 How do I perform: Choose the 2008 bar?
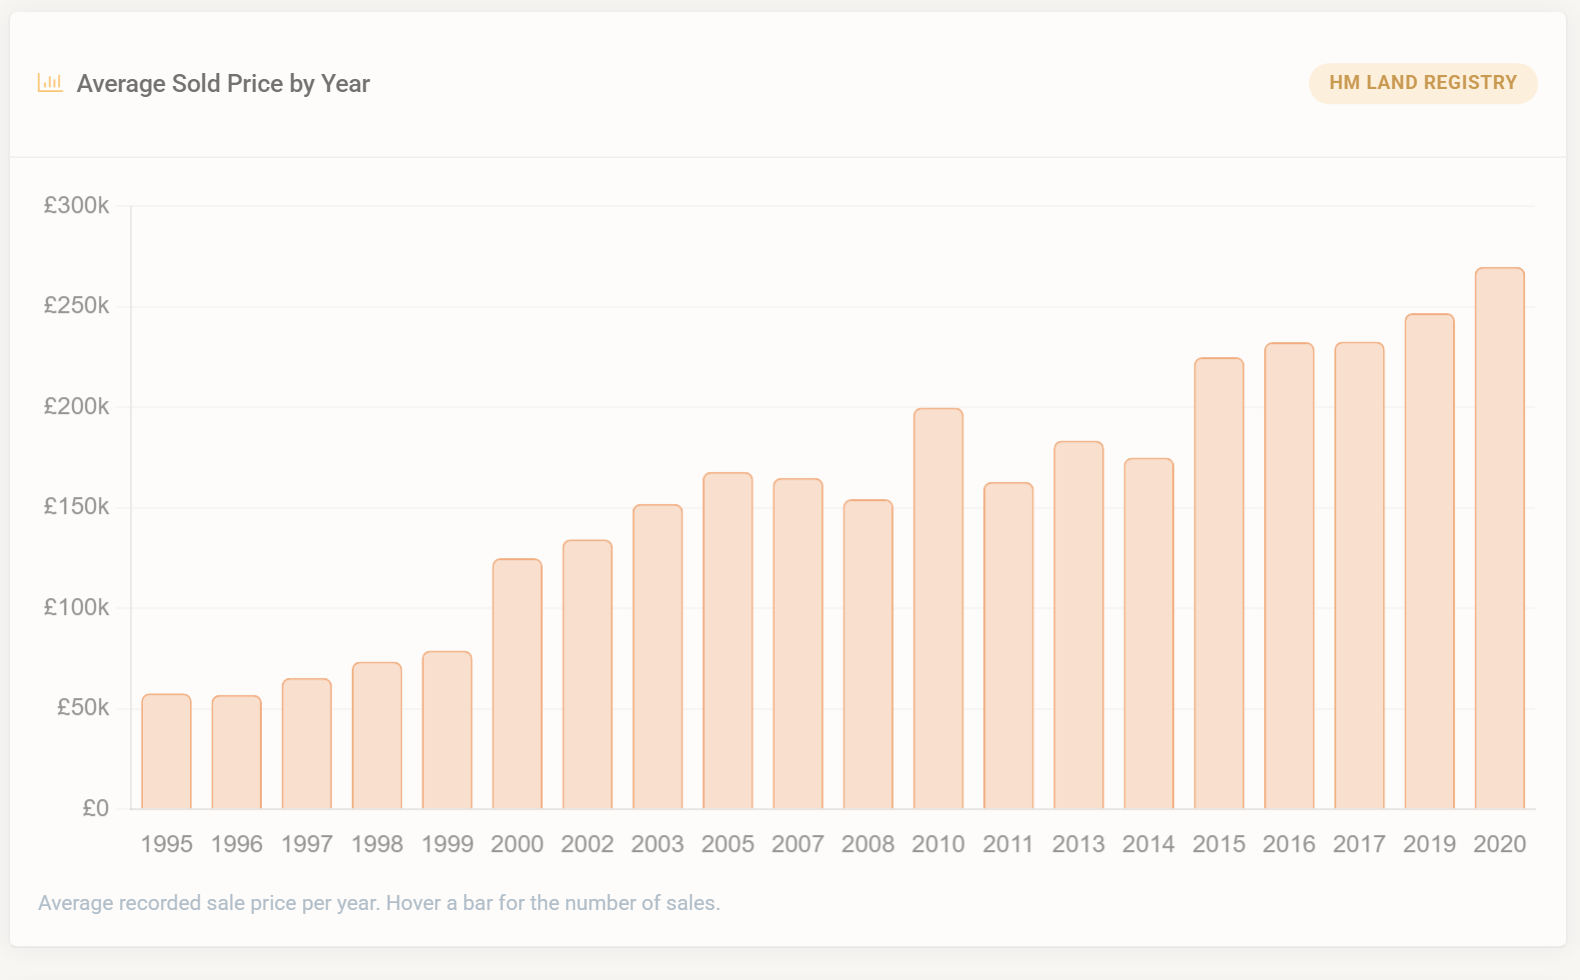coord(868,654)
